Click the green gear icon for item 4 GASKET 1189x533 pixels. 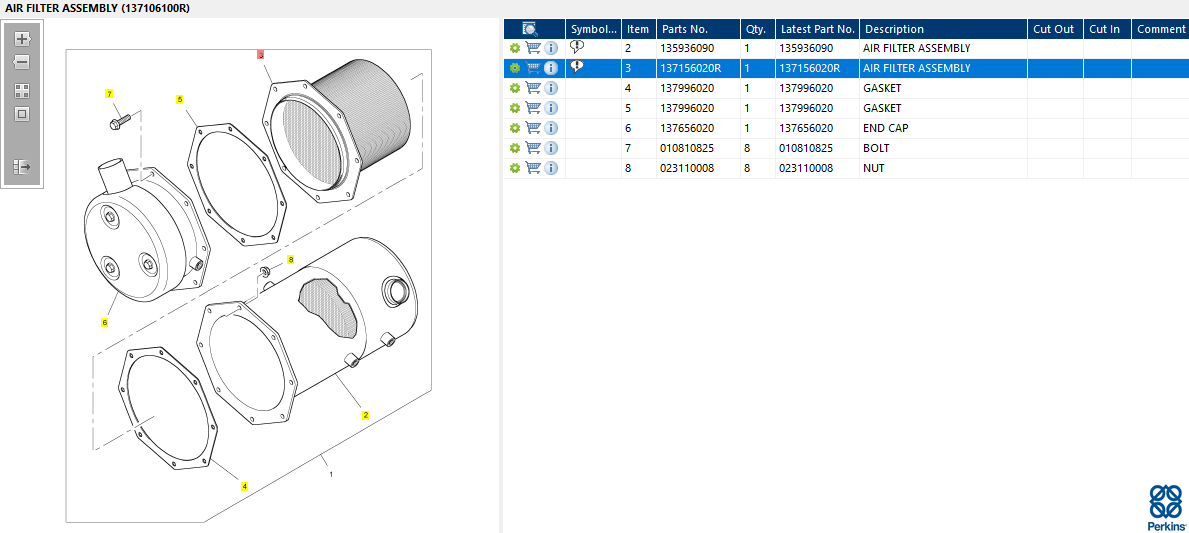[x=515, y=88]
